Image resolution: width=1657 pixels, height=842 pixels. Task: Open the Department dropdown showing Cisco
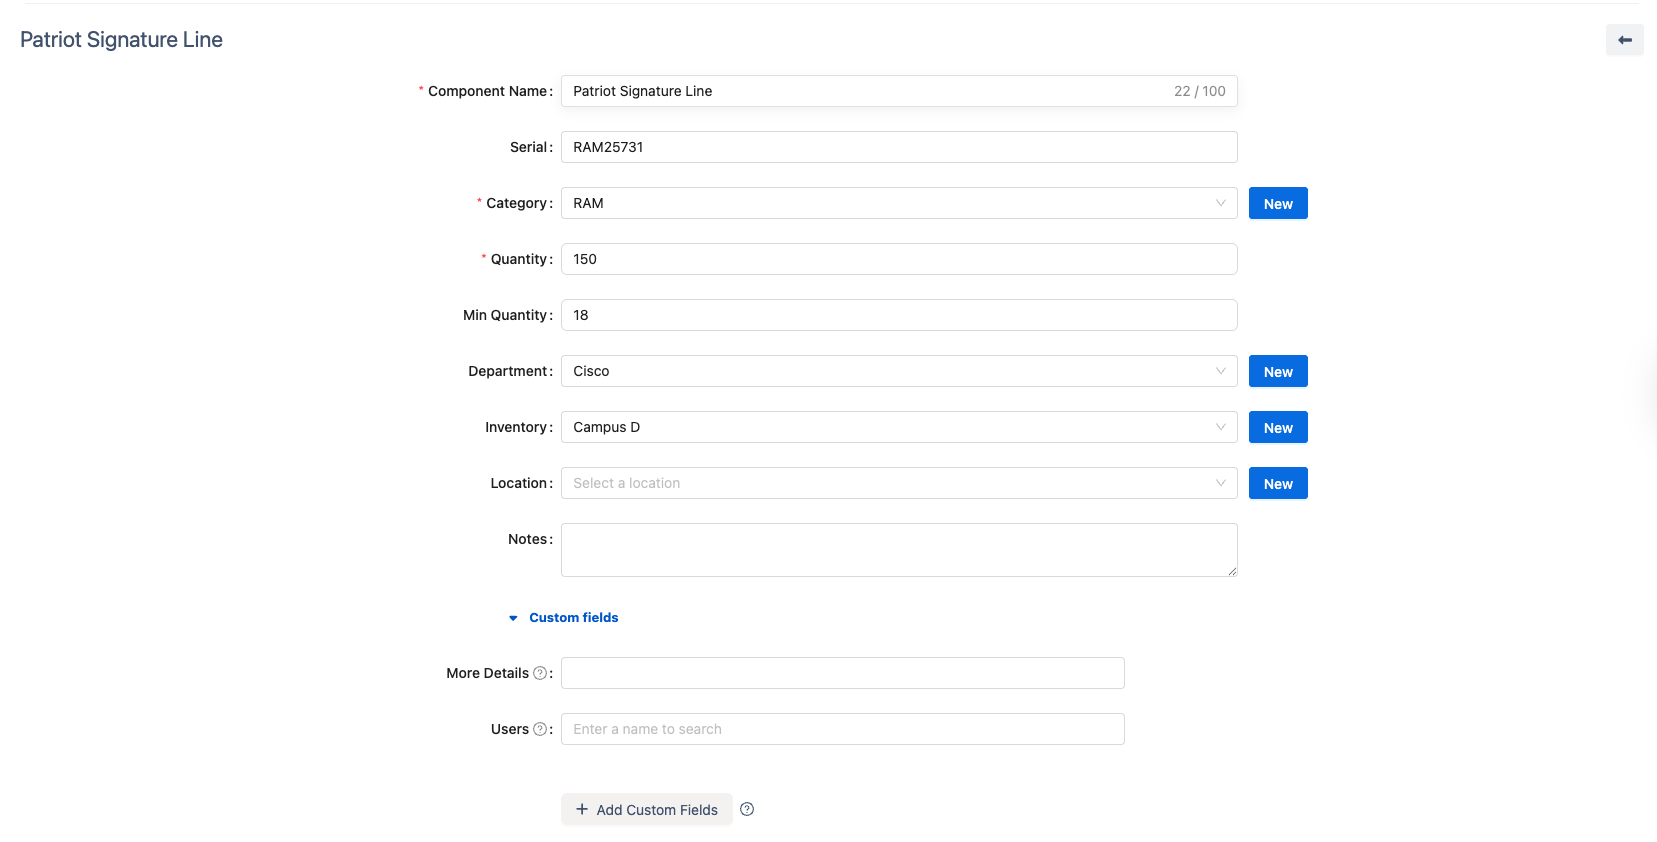coord(898,371)
